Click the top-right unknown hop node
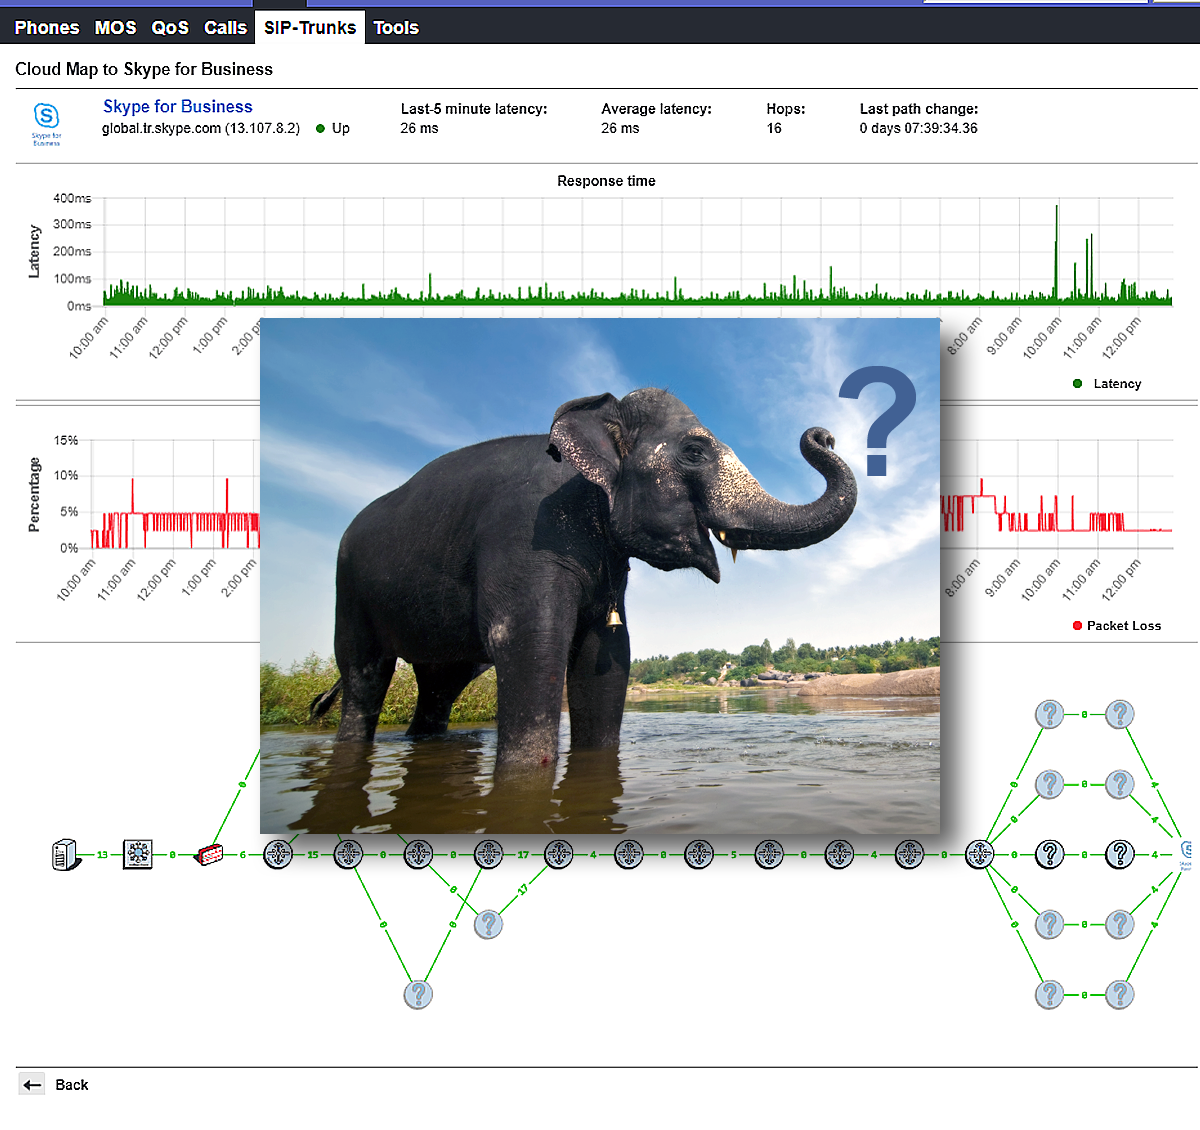This screenshot has height=1130, width=1200. click(1120, 714)
